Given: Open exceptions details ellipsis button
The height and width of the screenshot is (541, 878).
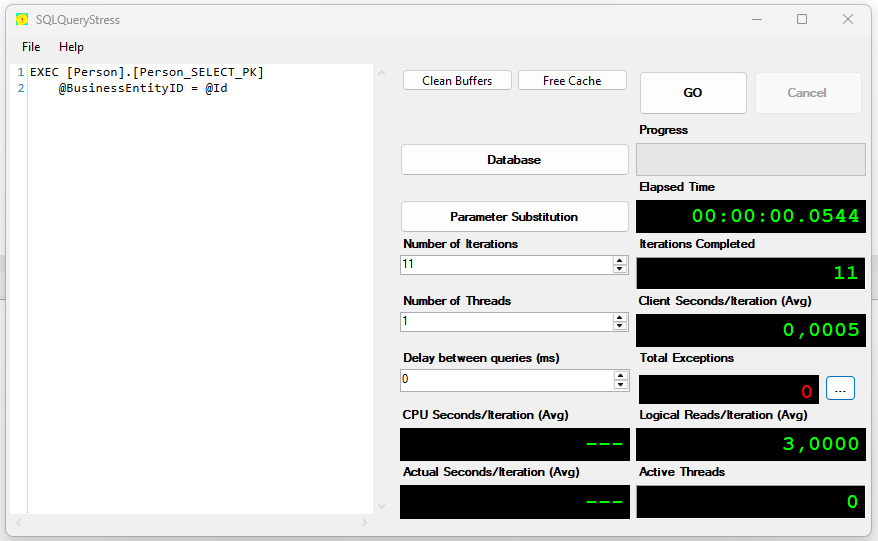Looking at the screenshot, I should 840,389.
